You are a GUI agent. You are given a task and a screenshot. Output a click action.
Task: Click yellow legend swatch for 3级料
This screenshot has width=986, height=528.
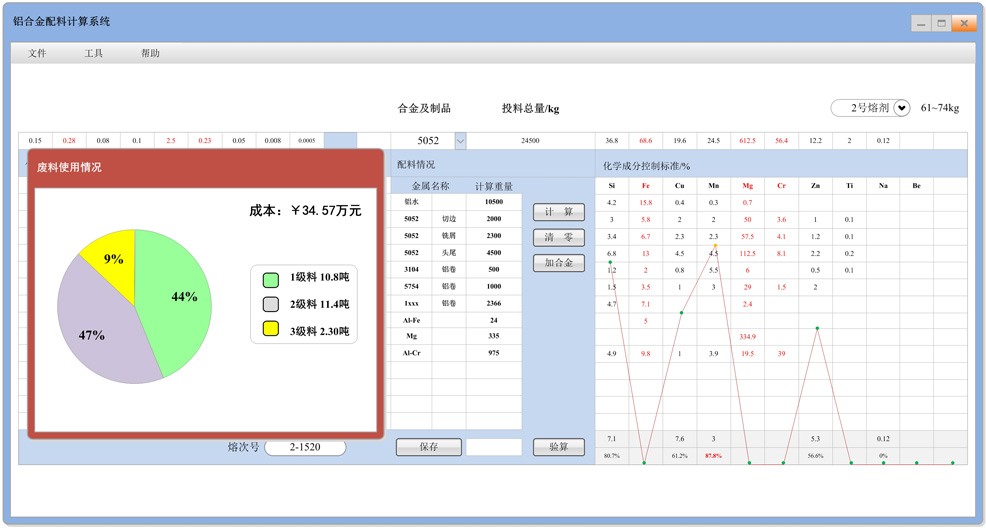pyautogui.click(x=270, y=329)
